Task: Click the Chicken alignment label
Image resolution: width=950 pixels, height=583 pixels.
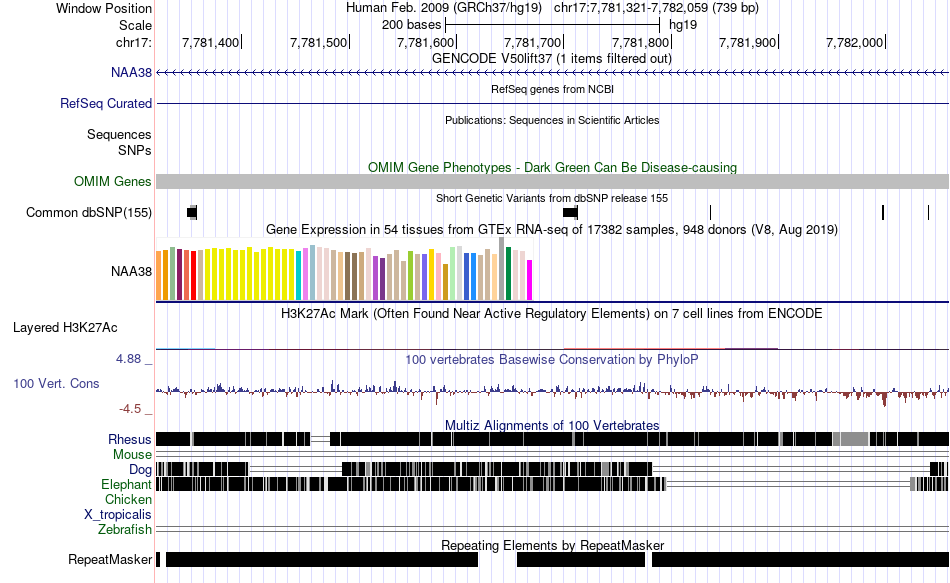Action: coord(128,499)
